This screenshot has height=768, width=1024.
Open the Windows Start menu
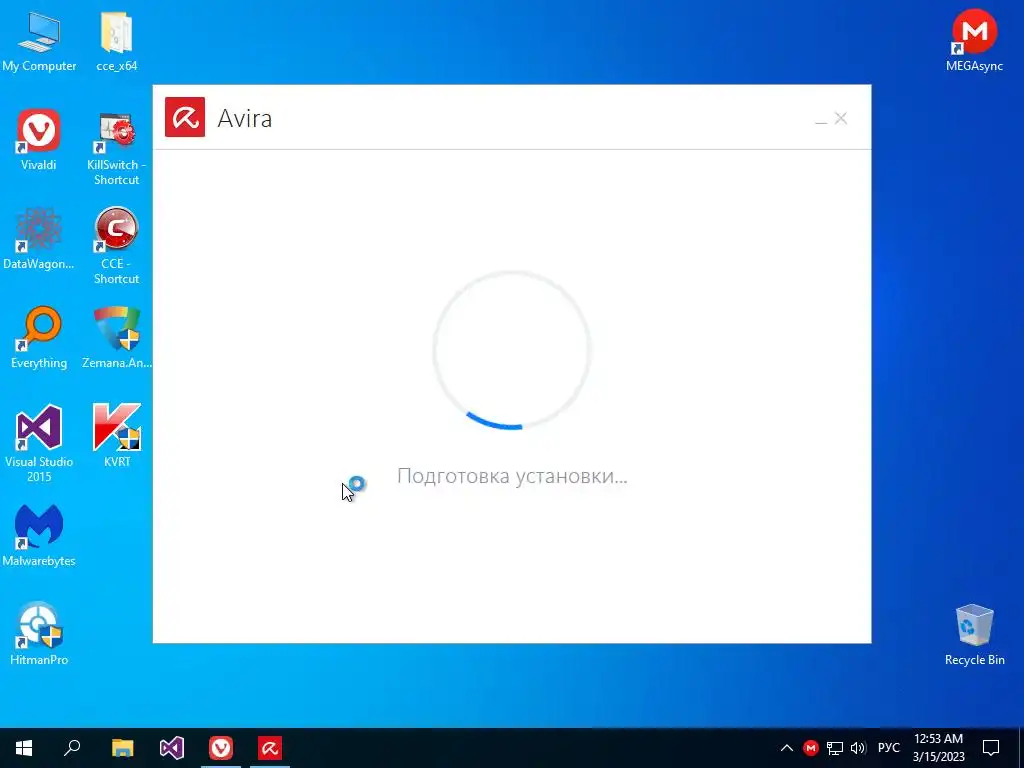(24, 748)
